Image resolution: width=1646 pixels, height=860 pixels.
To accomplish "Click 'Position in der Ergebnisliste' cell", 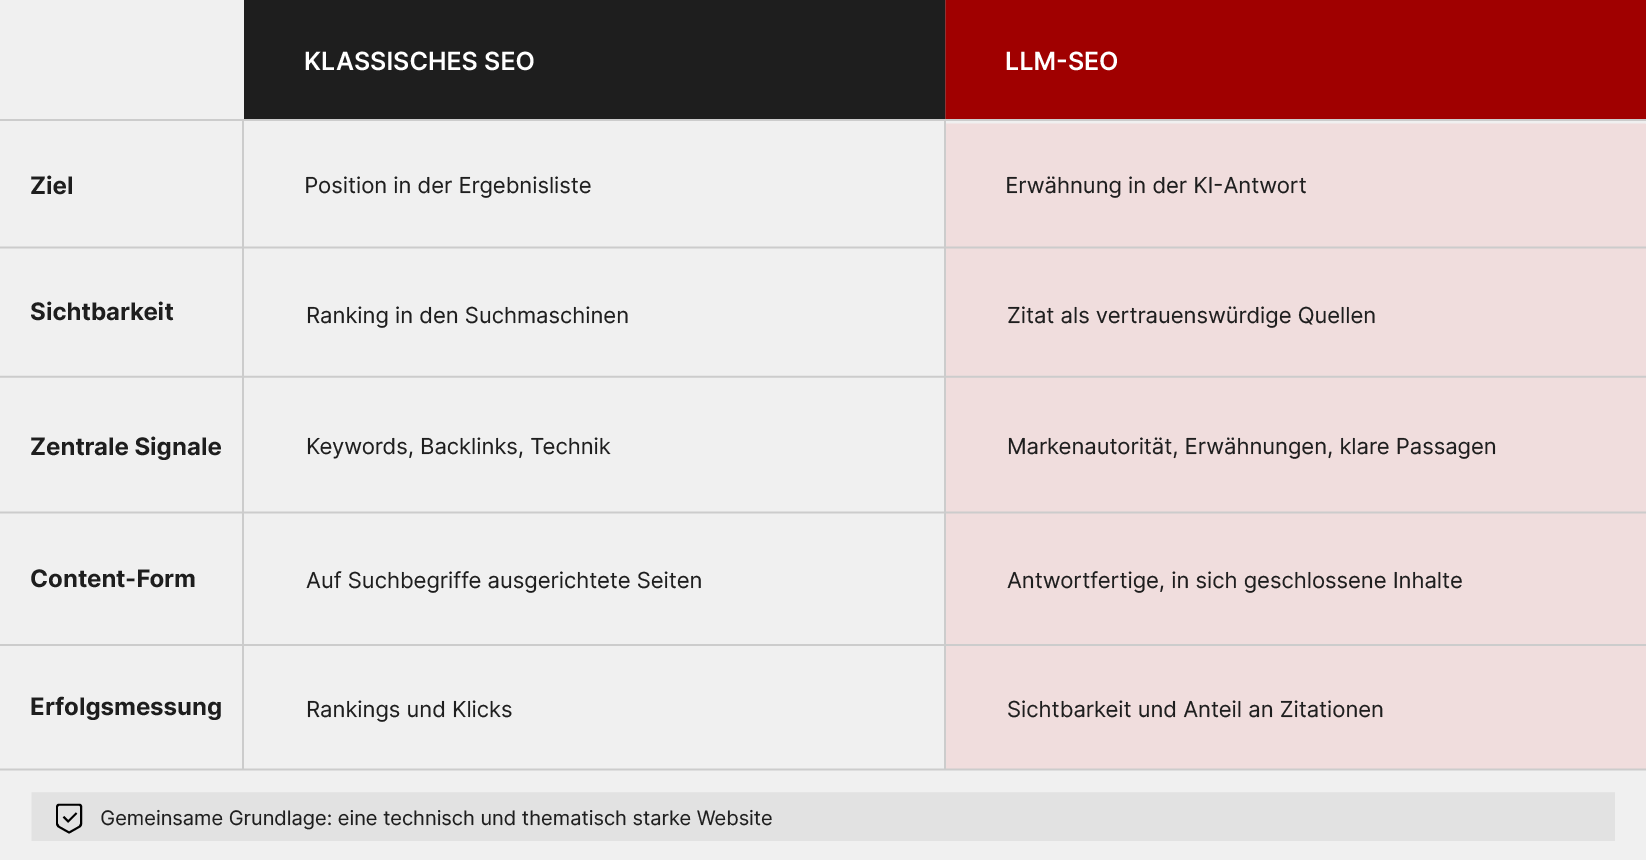I will [594, 185].
